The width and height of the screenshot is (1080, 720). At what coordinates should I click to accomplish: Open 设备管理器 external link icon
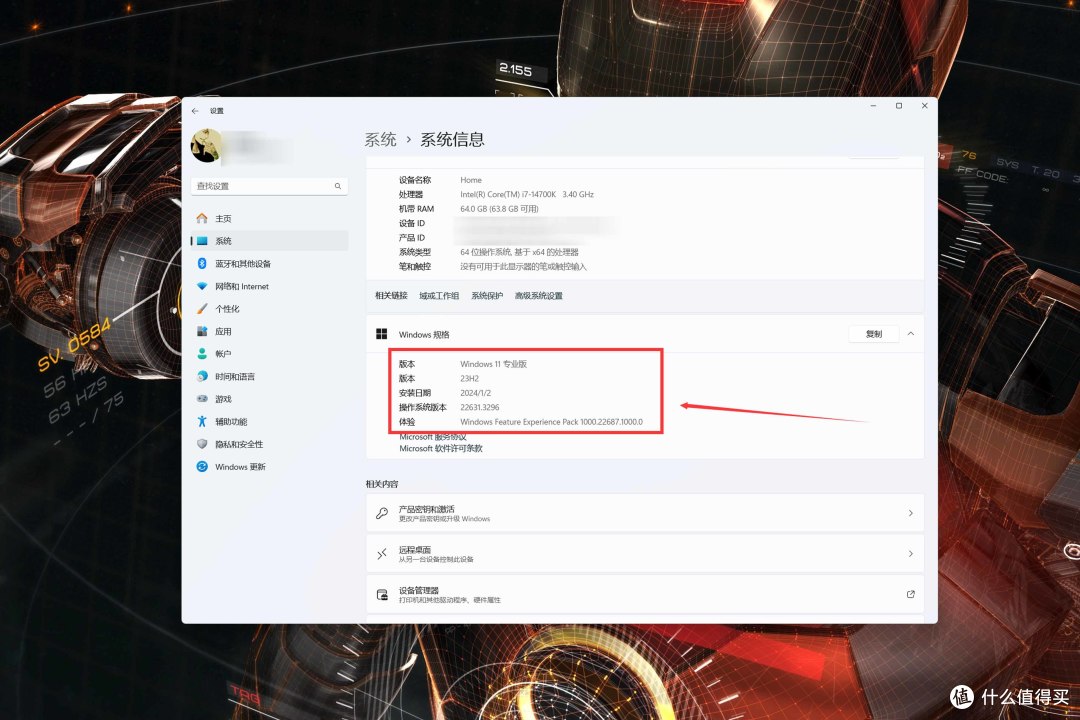[911, 594]
